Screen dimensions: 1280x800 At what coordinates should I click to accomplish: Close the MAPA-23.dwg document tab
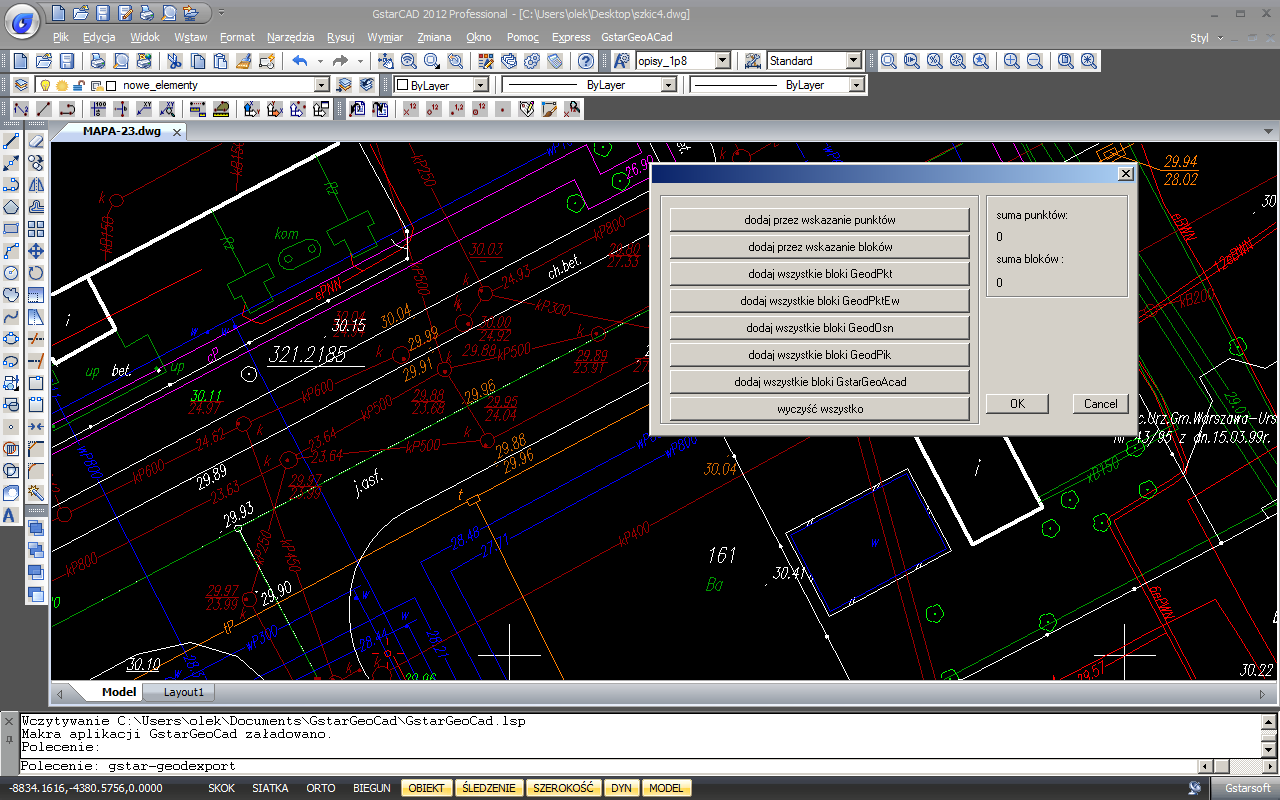177,132
